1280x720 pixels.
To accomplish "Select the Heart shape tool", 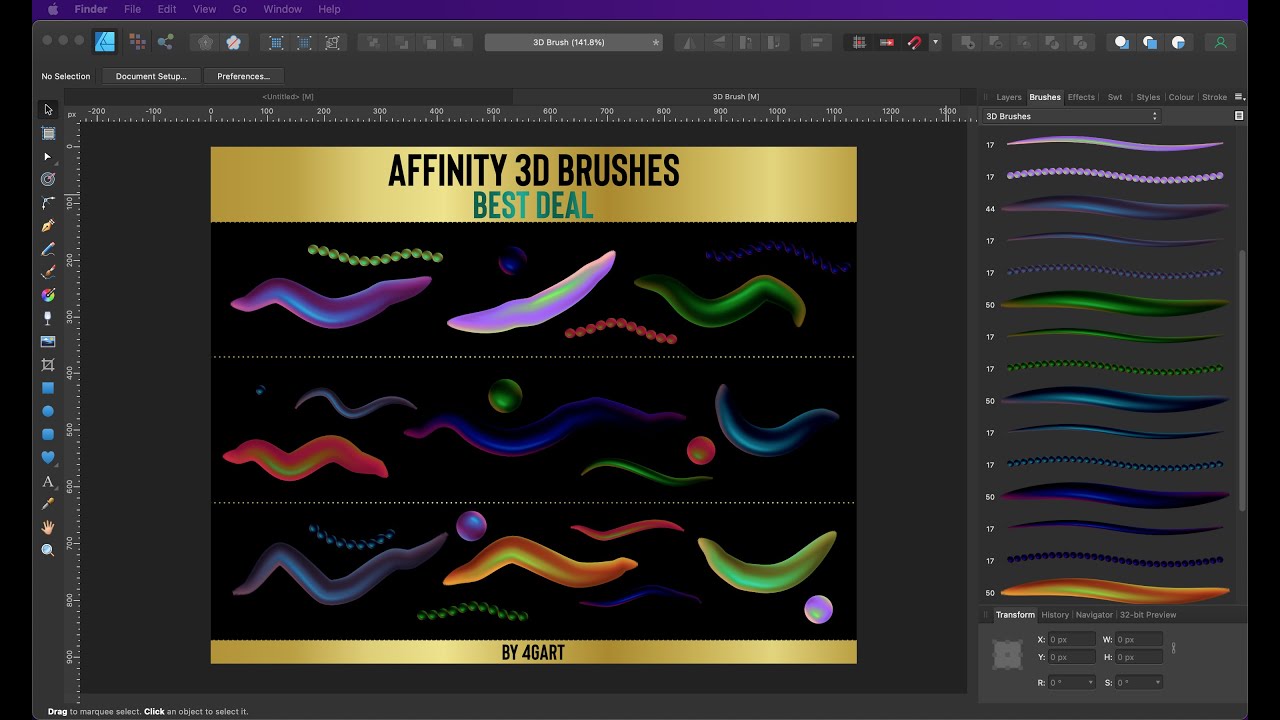I will tap(48, 457).
